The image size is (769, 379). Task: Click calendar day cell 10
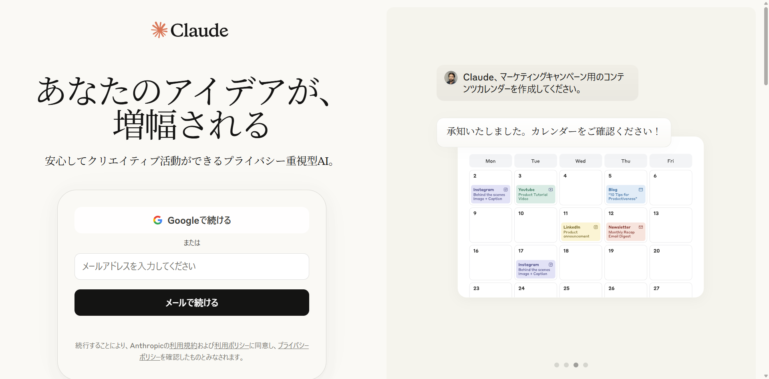[x=535, y=225]
